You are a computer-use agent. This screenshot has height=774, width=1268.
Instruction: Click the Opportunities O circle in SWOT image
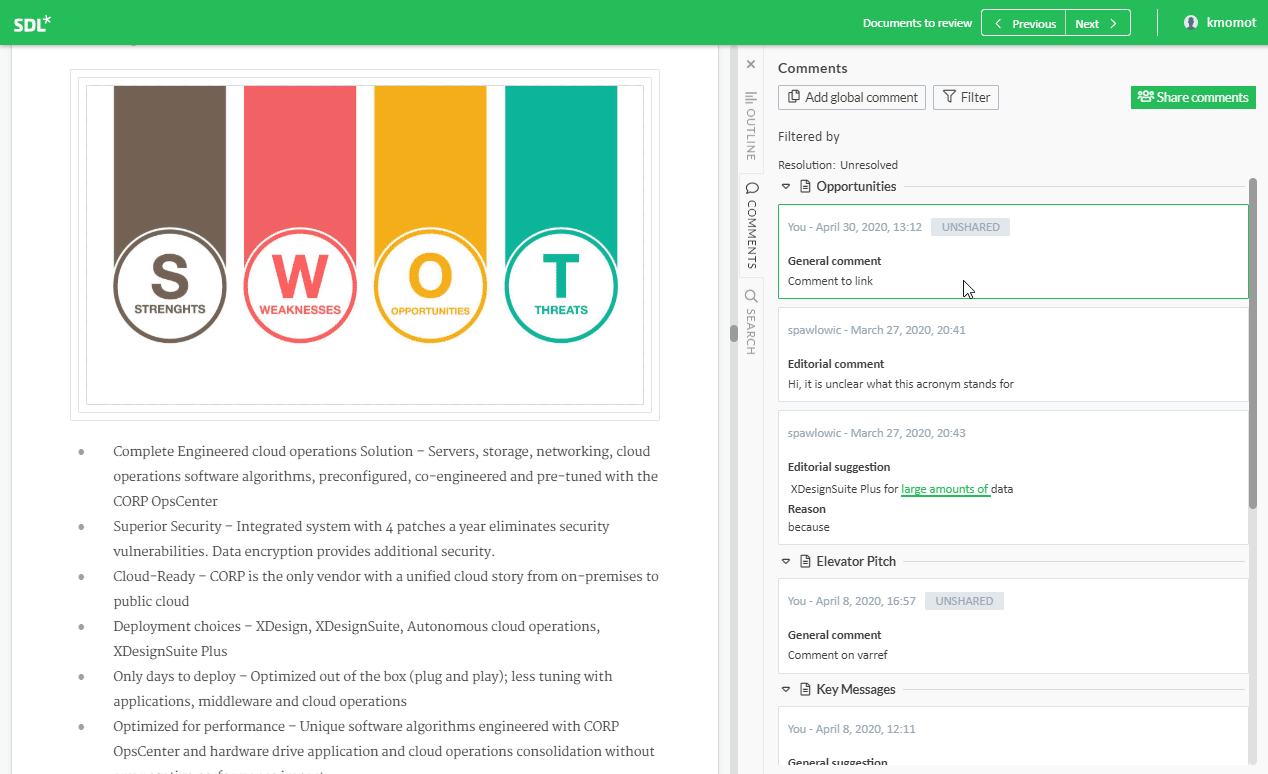click(x=430, y=285)
